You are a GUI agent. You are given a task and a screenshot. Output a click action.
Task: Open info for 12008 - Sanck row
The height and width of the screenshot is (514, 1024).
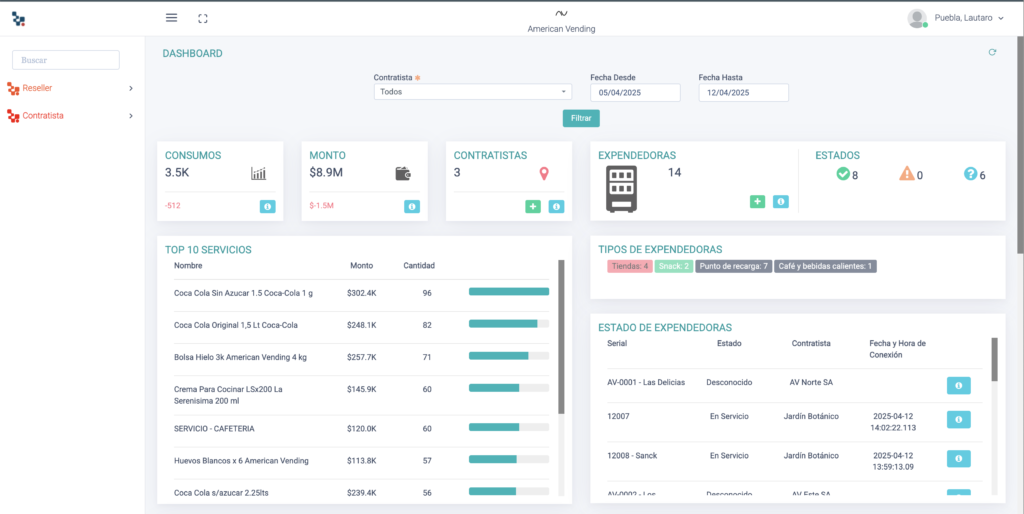pos(959,458)
